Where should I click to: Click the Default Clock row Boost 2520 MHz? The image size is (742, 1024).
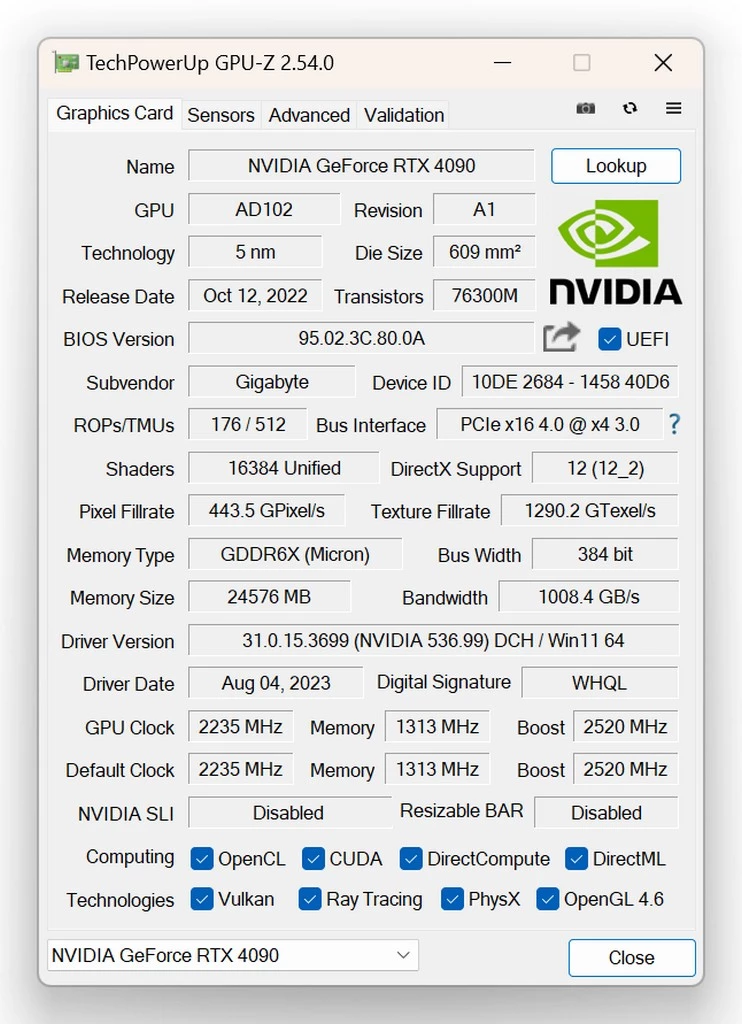626,769
